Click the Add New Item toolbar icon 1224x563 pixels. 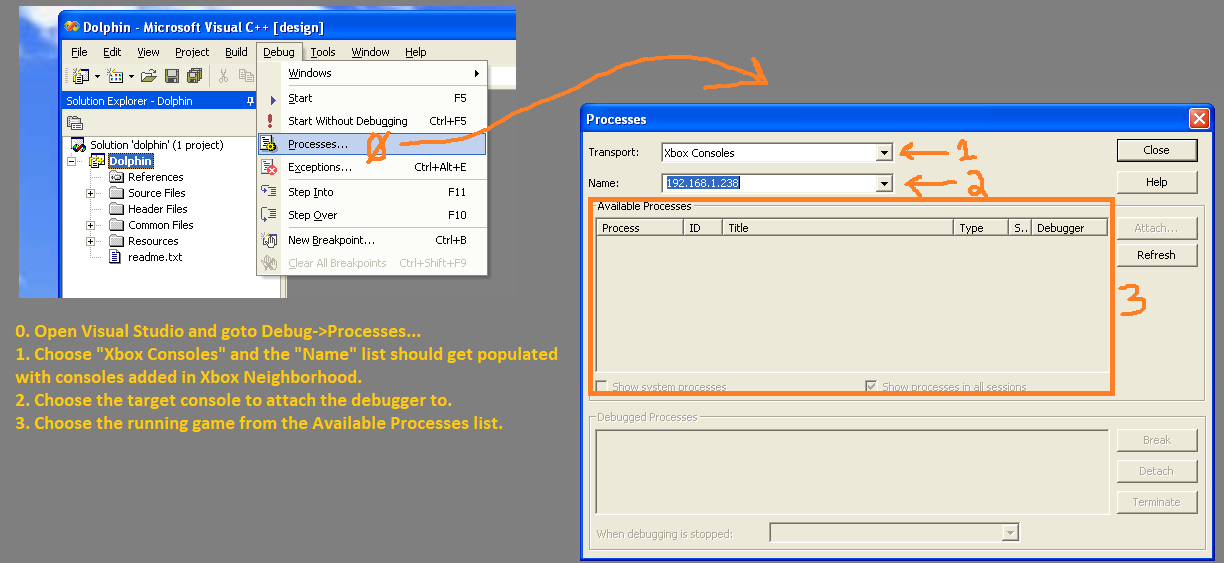click(113, 76)
